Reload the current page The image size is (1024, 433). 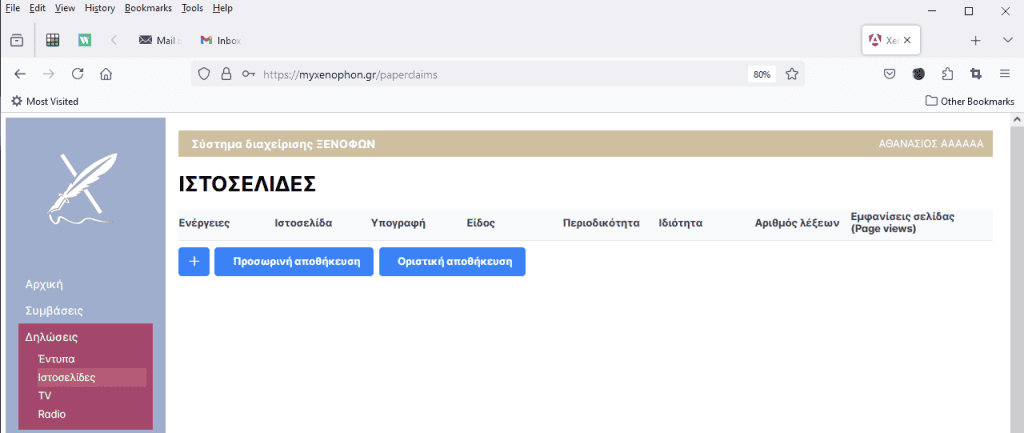pyautogui.click(x=77, y=73)
